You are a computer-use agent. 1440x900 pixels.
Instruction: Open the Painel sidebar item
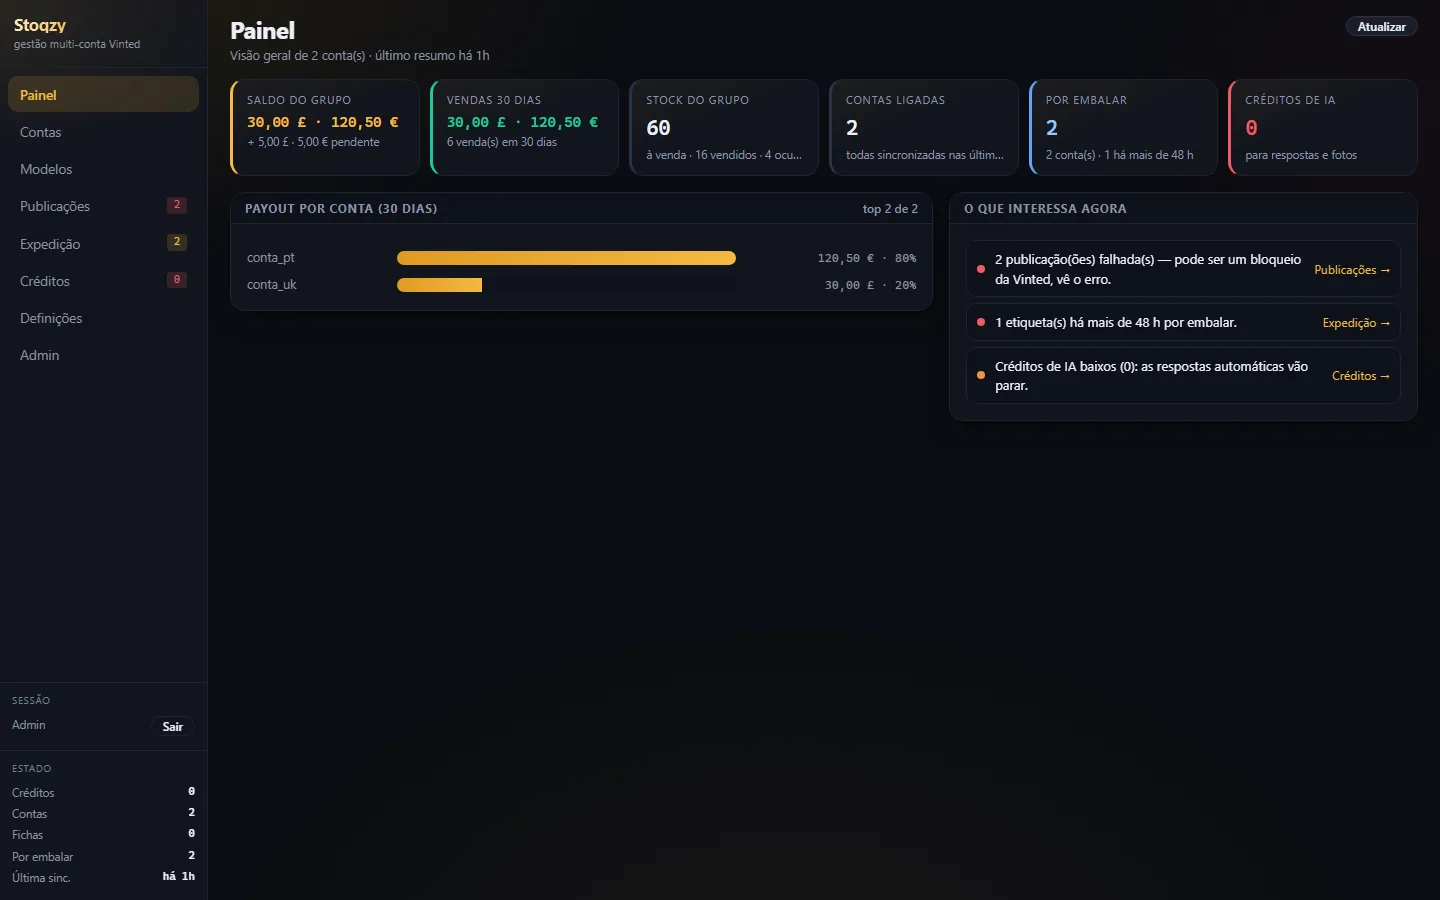pyautogui.click(x=103, y=95)
